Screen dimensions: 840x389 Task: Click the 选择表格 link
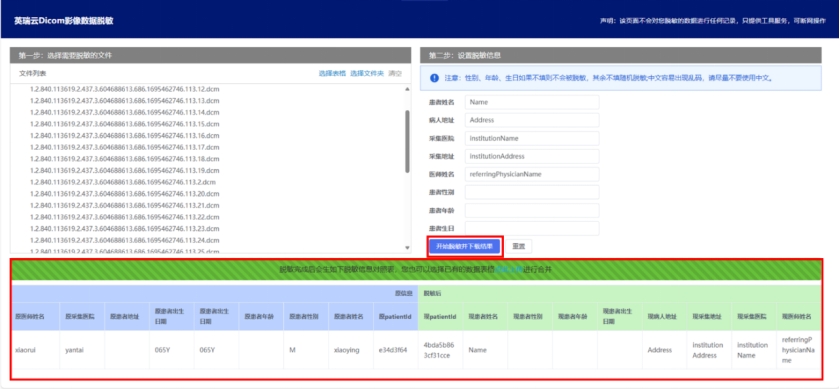(332, 73)
